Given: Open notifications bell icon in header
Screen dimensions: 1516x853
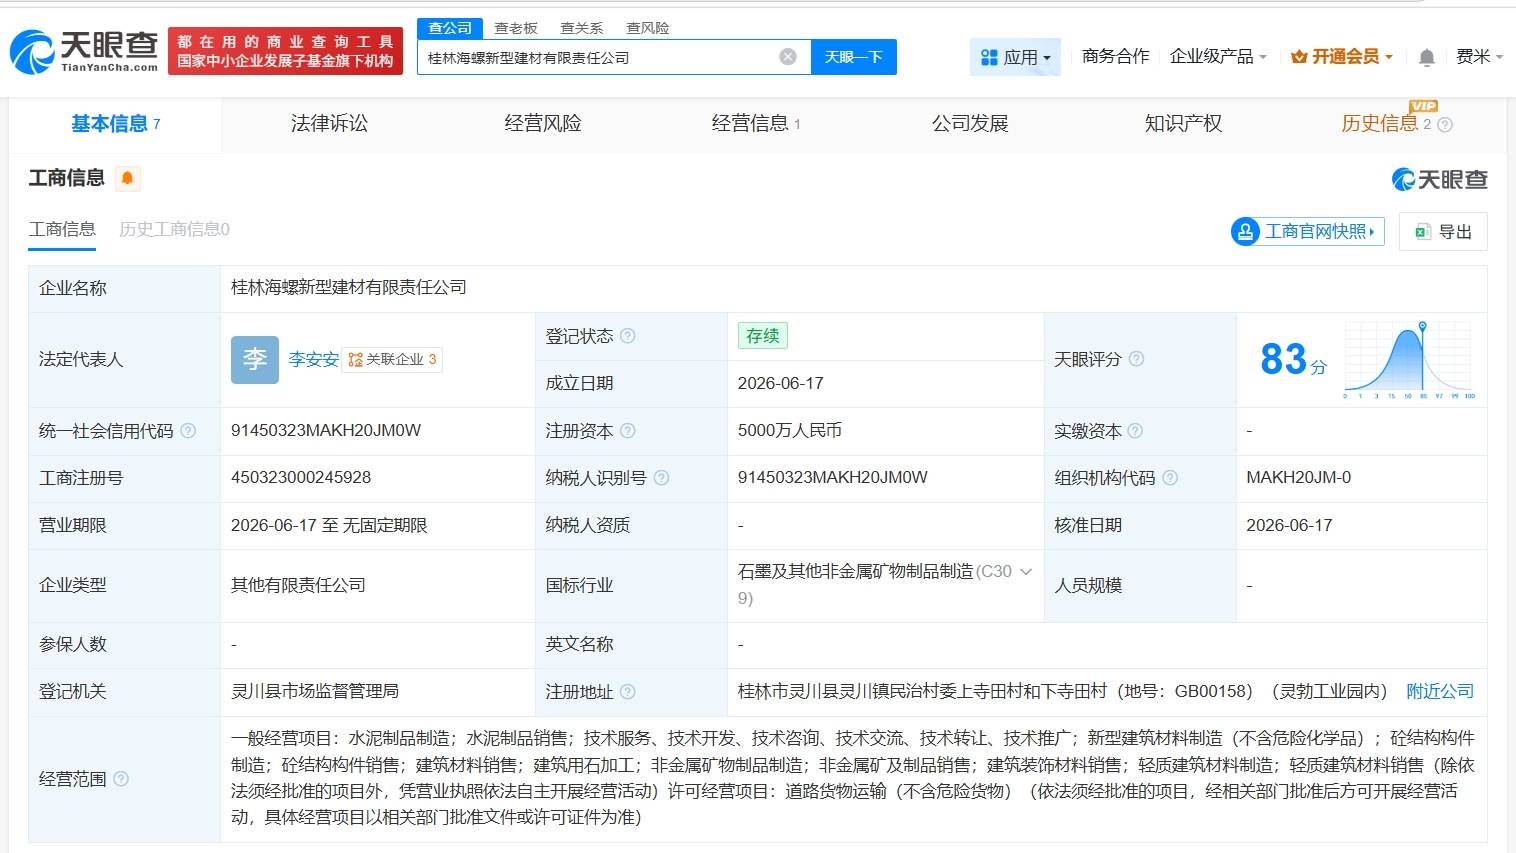Looking at the screenshot, I should (1427, 57).
